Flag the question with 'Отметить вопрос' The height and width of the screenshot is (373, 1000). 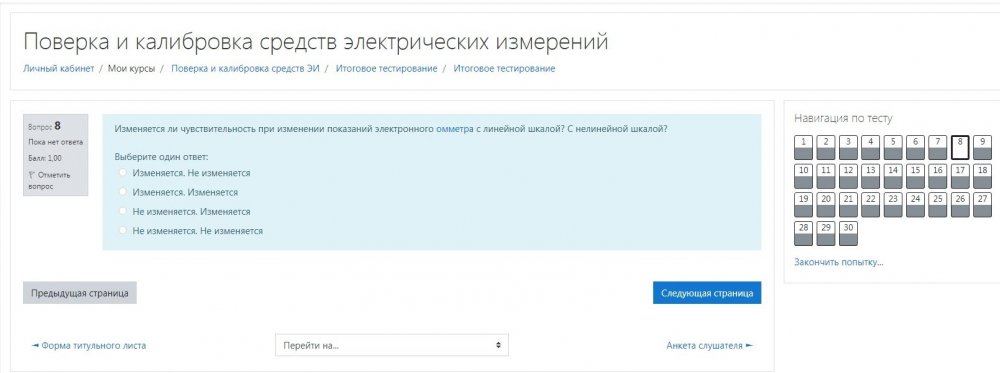pos(50,180)
